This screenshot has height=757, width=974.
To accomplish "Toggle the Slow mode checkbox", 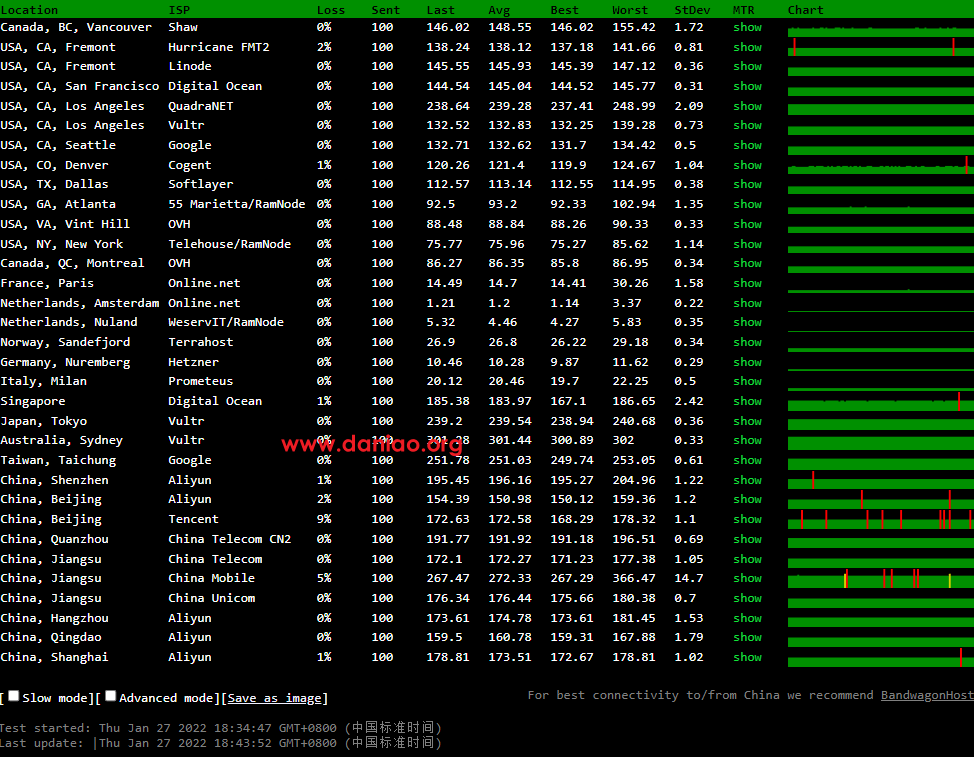I will [13, 696].
